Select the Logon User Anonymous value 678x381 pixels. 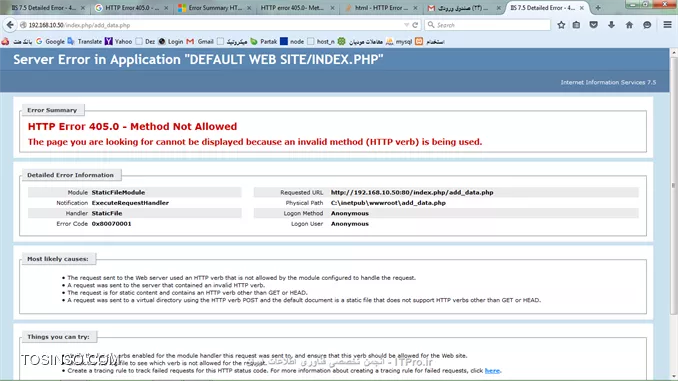coord(350,224)
